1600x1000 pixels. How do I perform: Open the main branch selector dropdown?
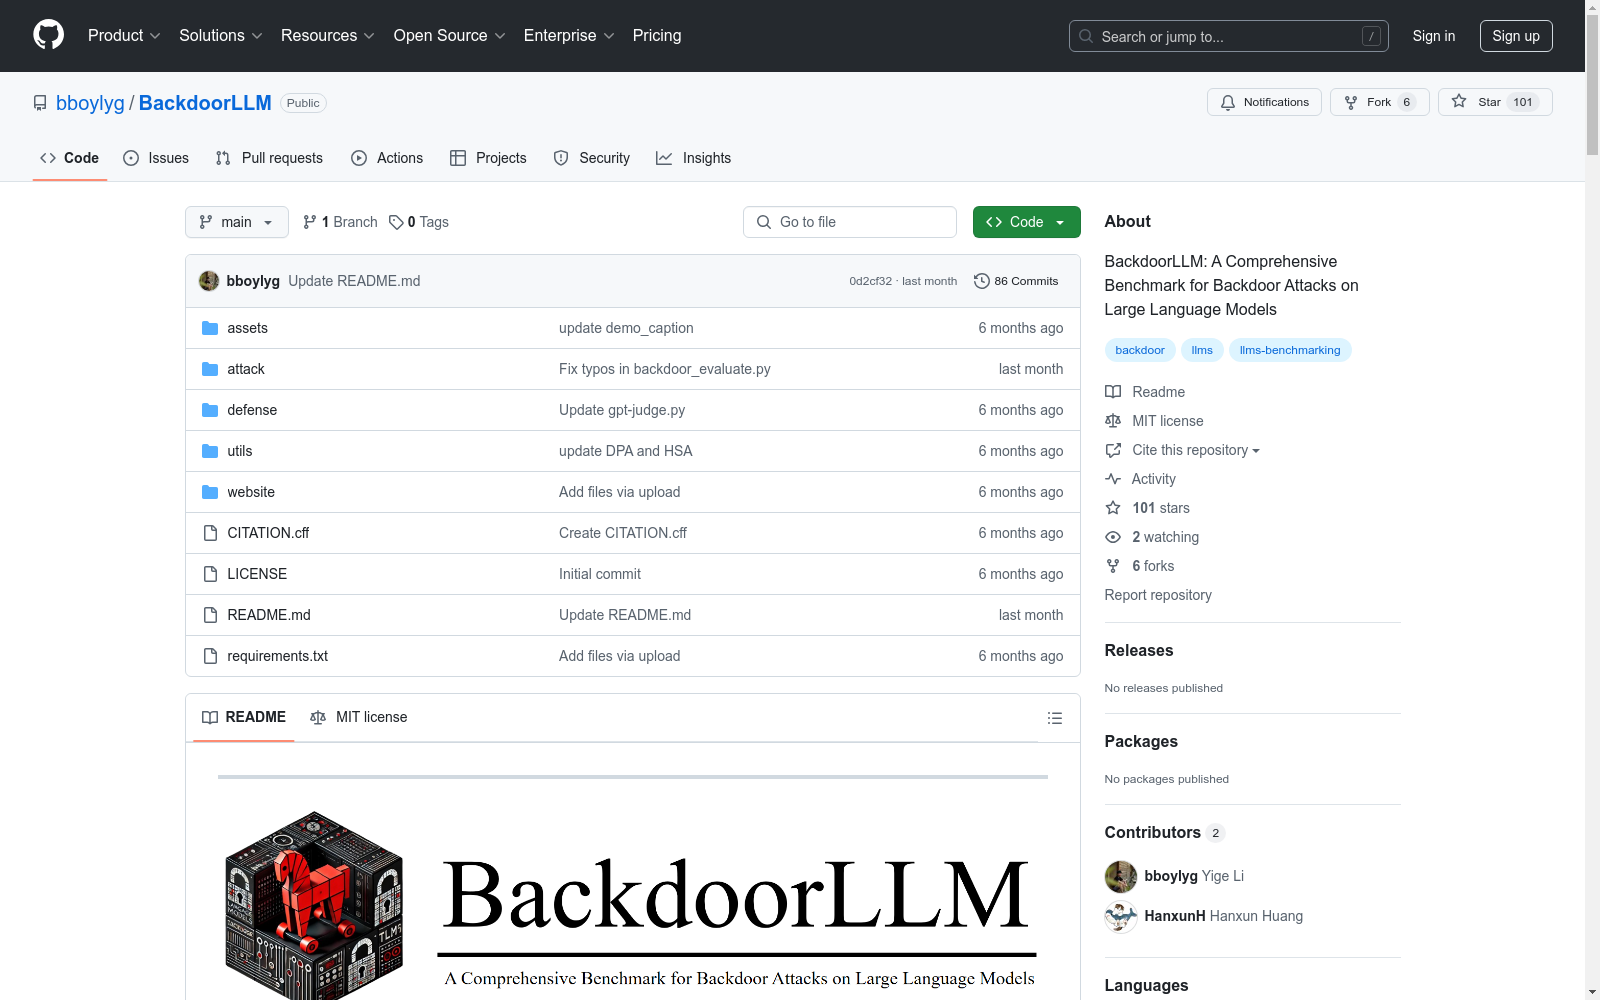(x=237, y=222)
